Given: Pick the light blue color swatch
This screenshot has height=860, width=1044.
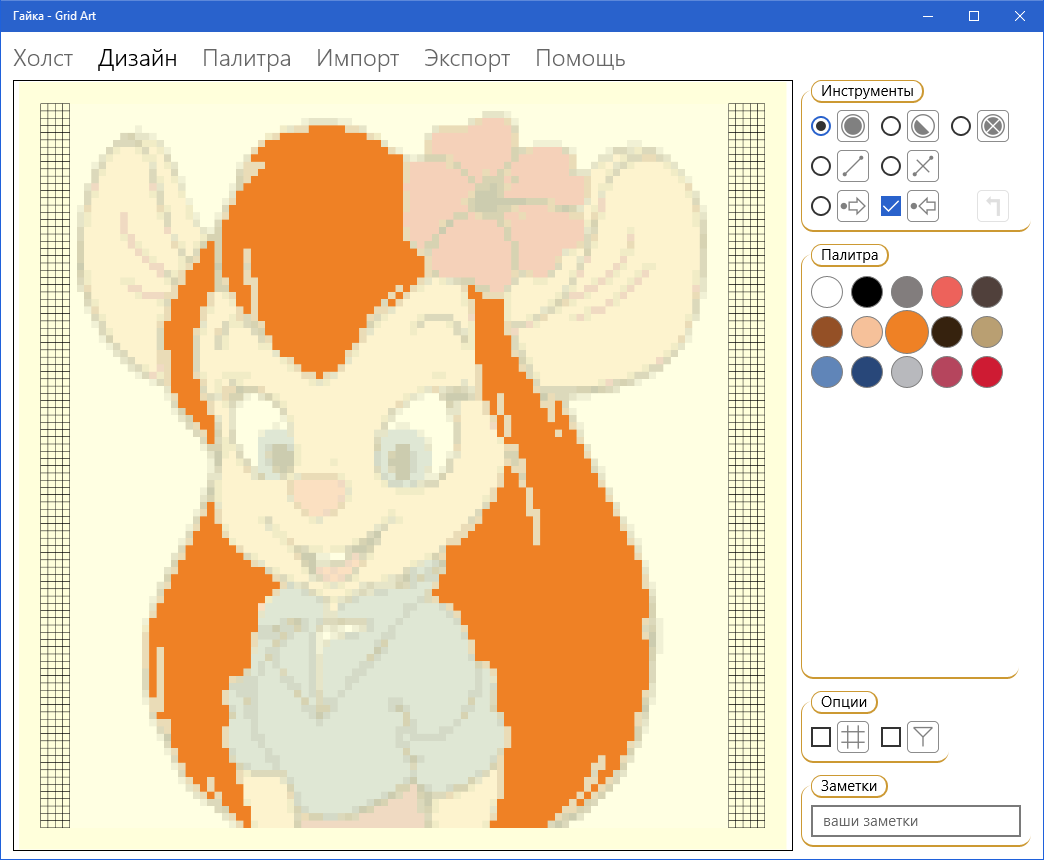Looking at the screenshot, I should [827, 372].
